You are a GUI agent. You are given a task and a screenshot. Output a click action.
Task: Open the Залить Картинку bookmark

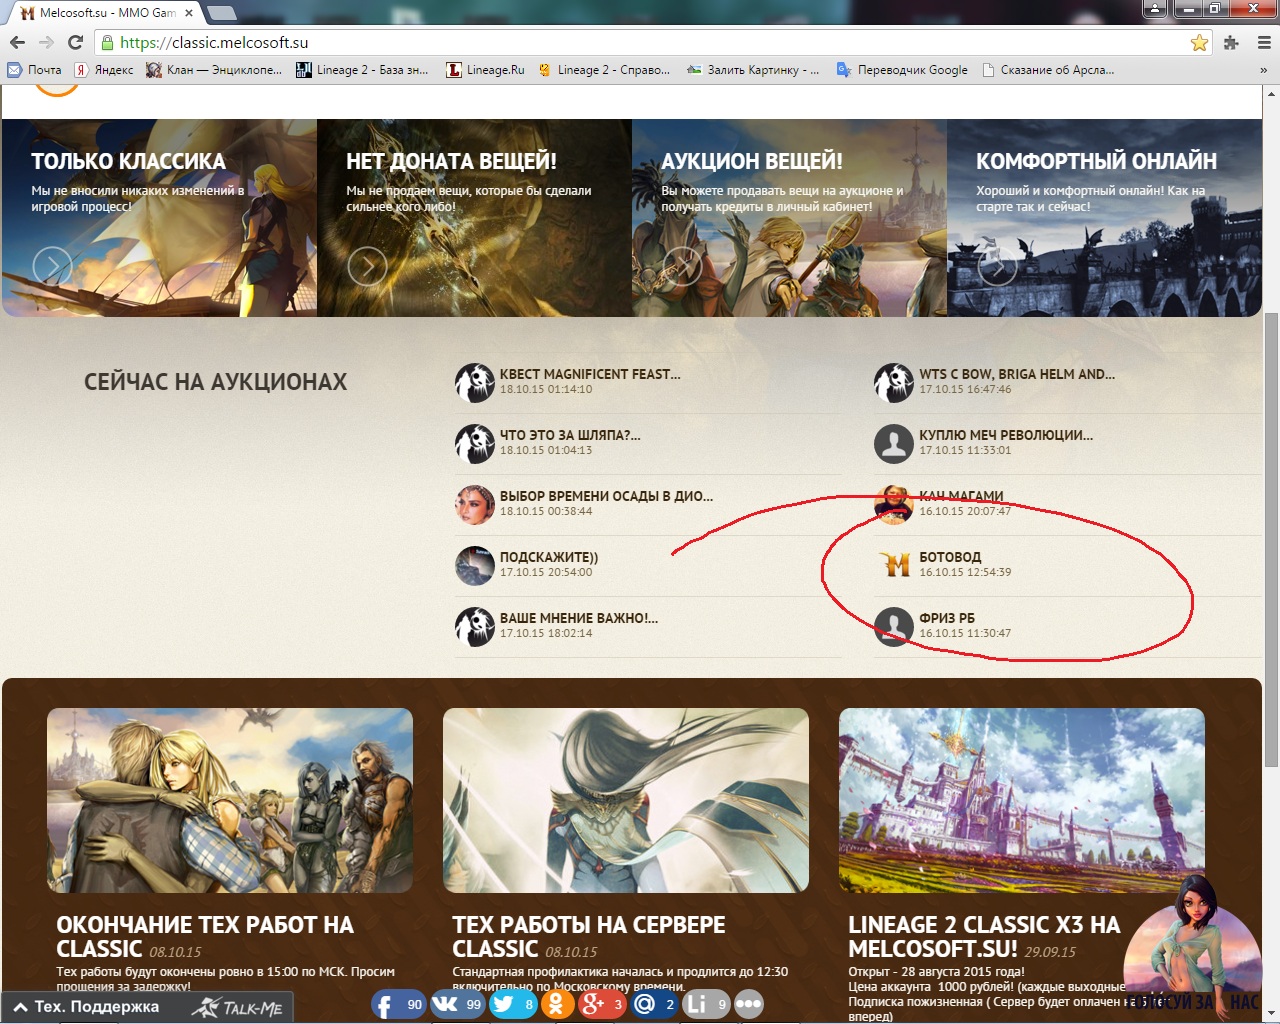point(753,70)
